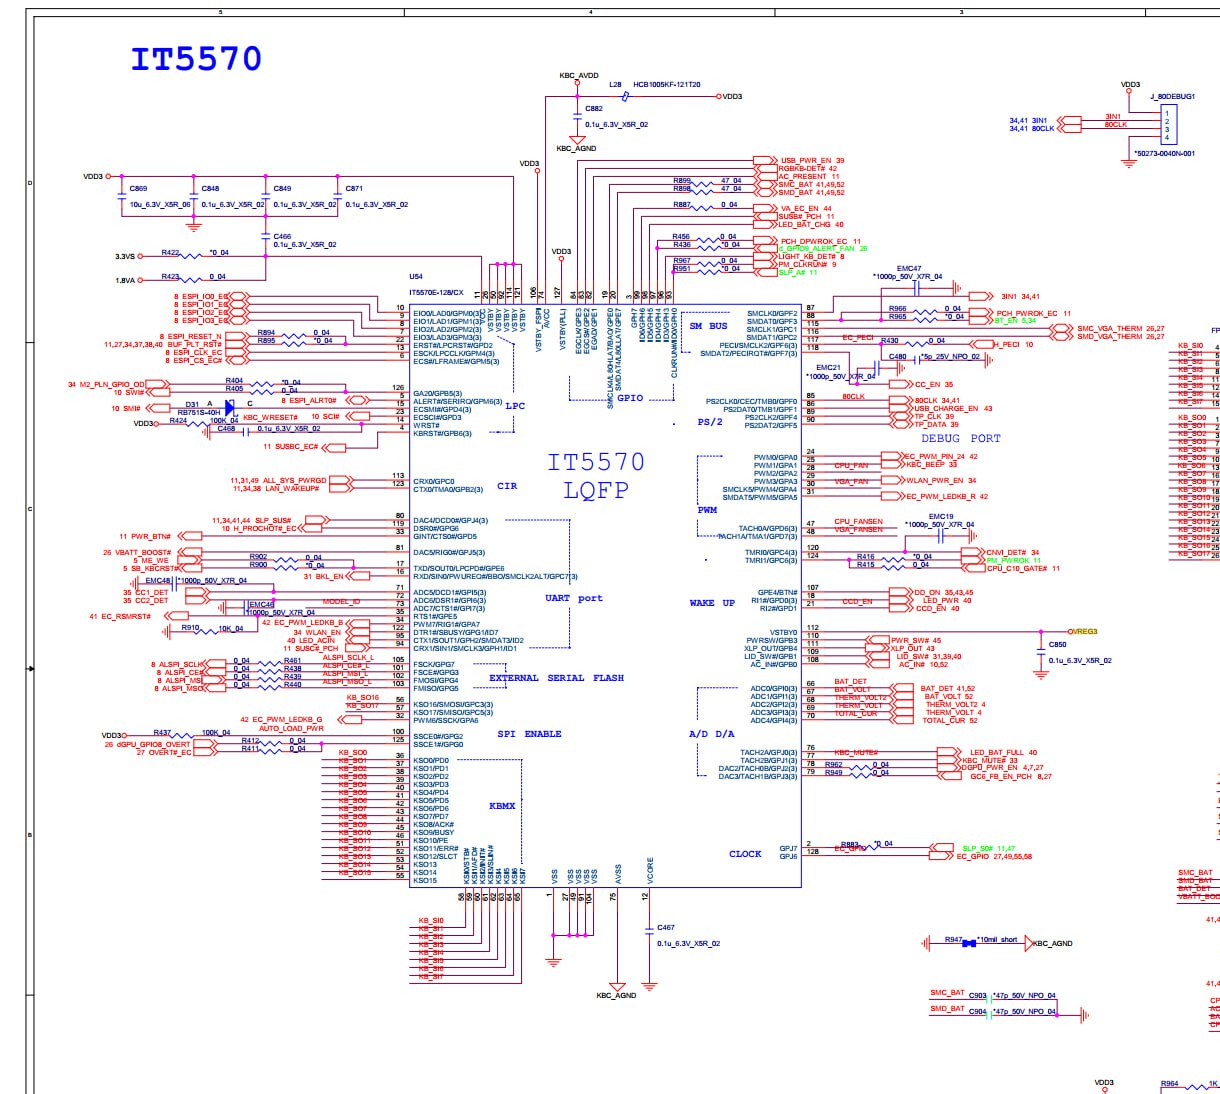The image size is (1220, 1094).
Task: Click the LAN_WAKEUP# signal label
Action: click(x=290, y=488)
